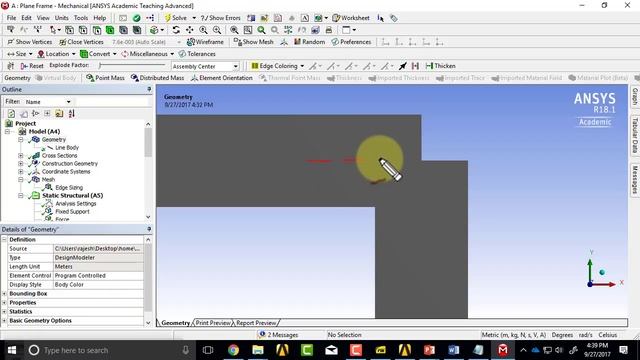Select Line Body in the outline
Image resolution: width=640 pixels, height=360 pixels.
(67, 147)
